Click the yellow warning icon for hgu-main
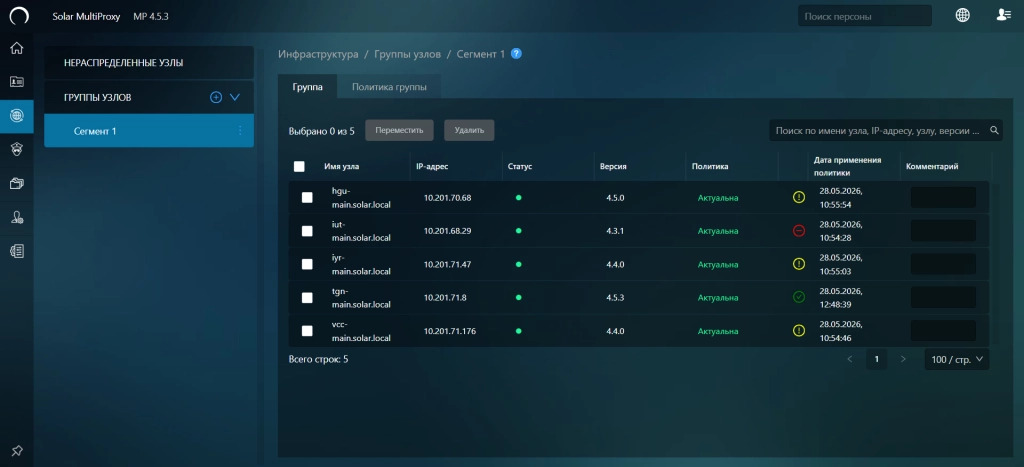This screenshot has height=467, width=1024. click(x=798, y=197)
